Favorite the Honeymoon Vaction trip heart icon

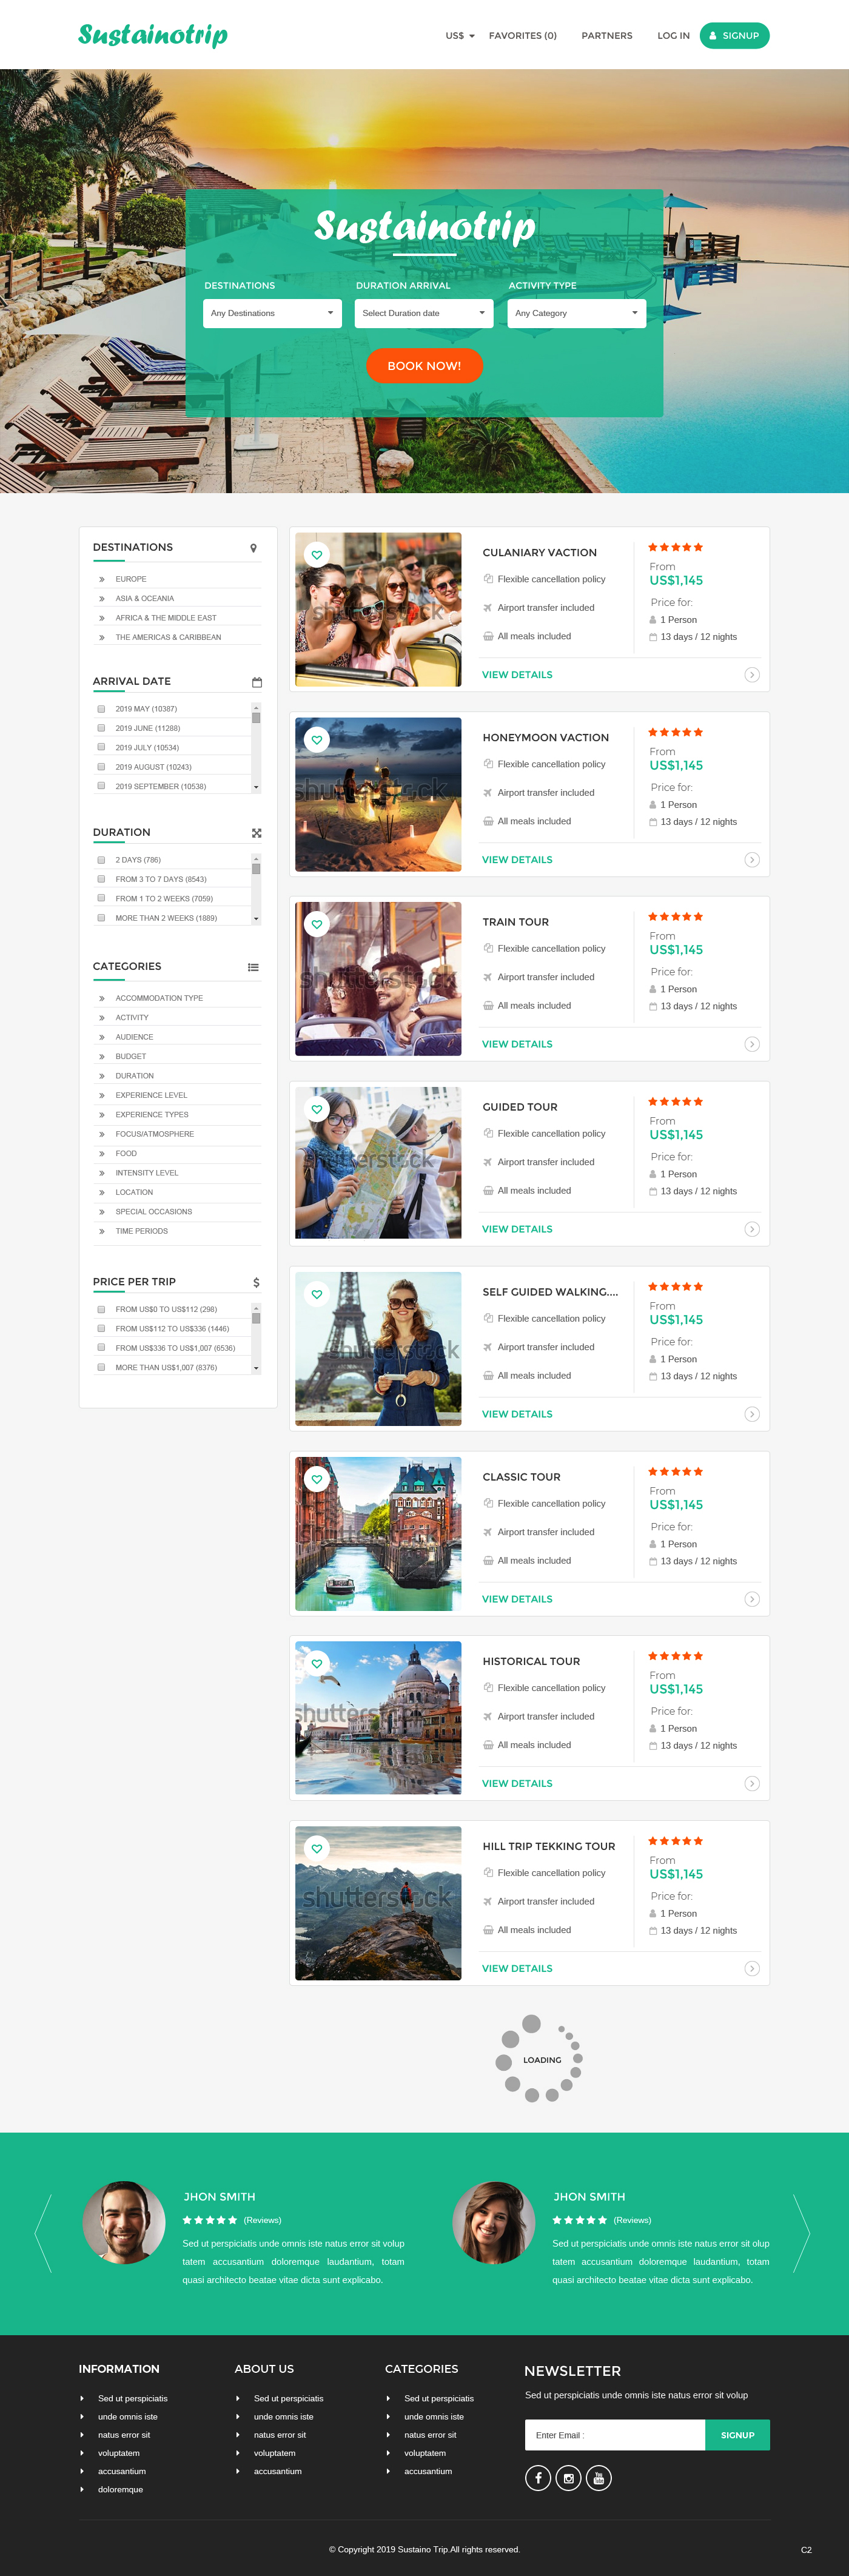coord(317,740)
